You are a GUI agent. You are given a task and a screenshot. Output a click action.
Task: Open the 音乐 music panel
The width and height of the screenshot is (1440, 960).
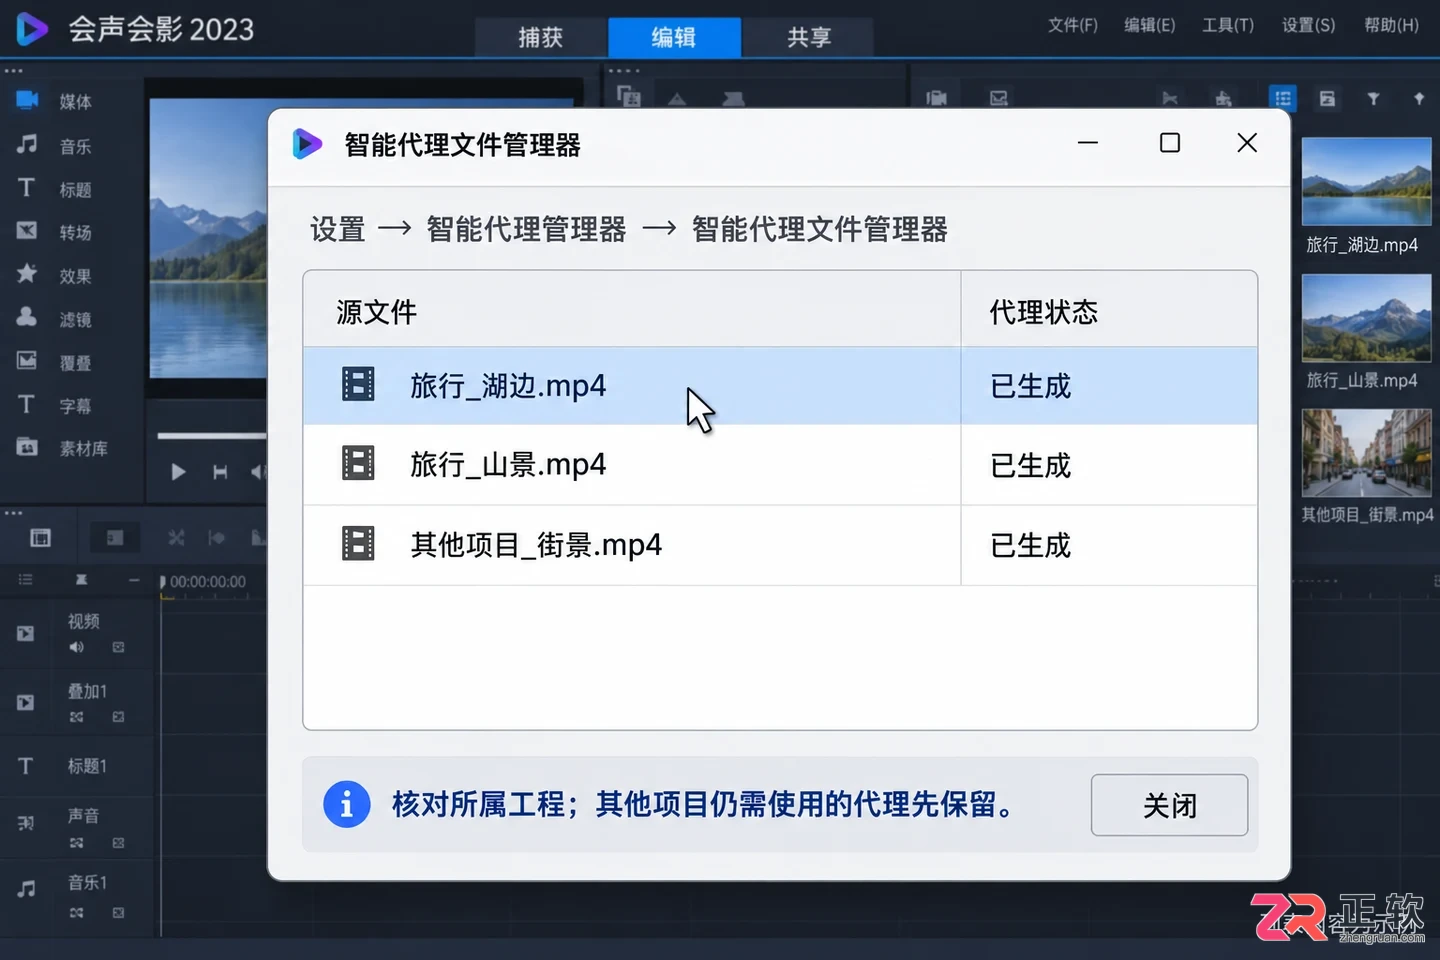click(x=54, y=146)
